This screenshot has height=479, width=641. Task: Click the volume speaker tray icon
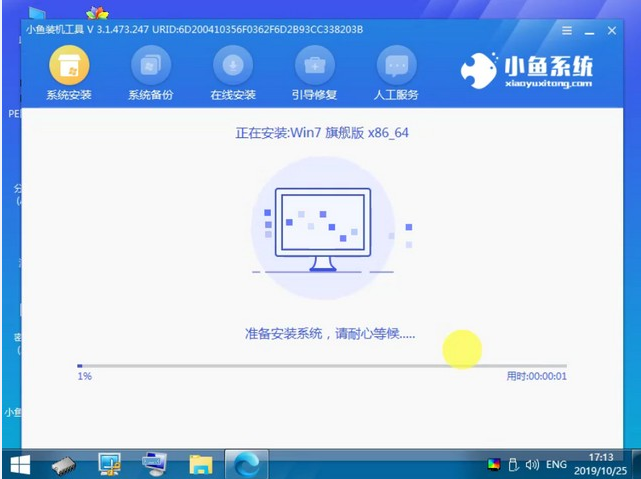click(x=532, y=464)
